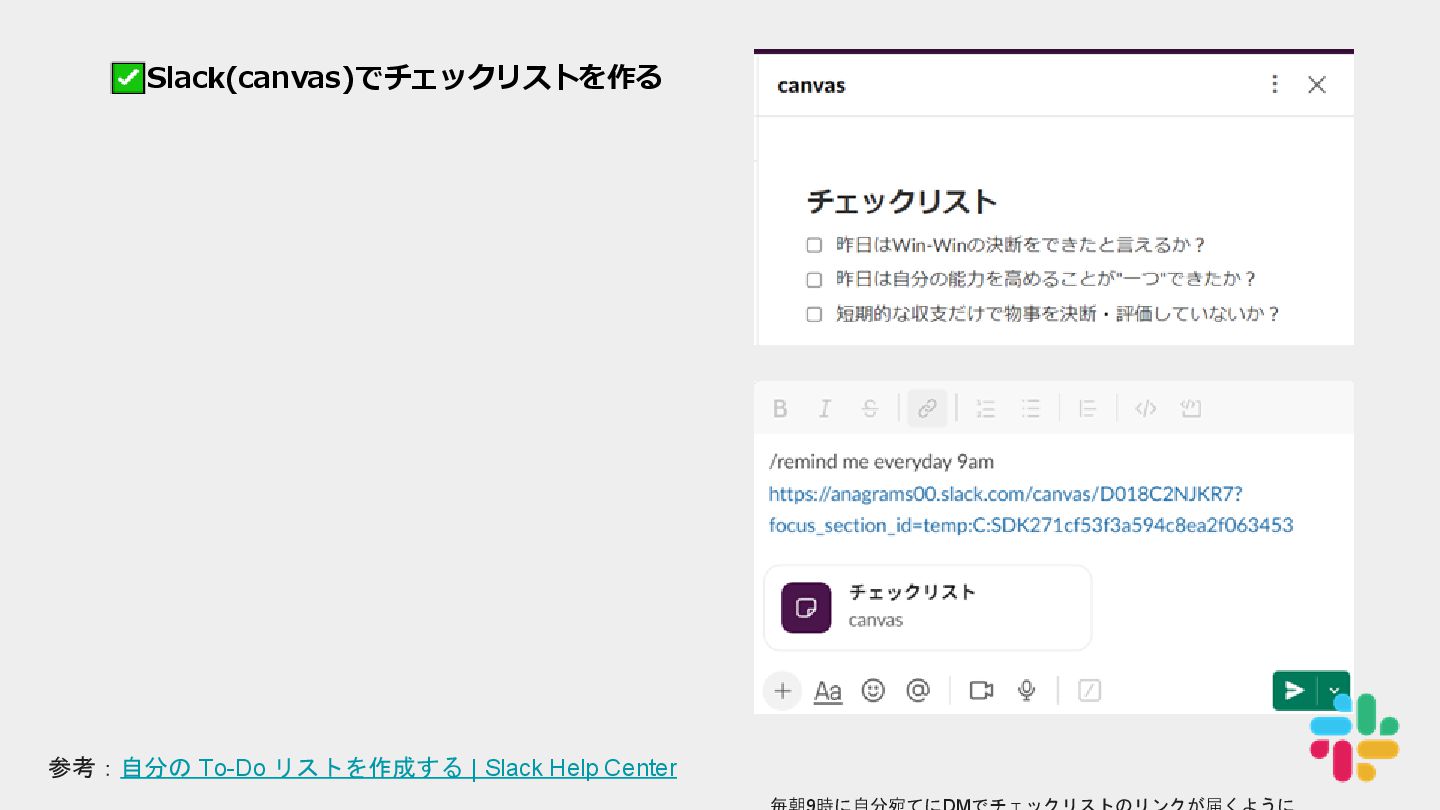Toggle italic formatting in message composer
This screenshot has width=1440, height=810.
click(825, 408)
